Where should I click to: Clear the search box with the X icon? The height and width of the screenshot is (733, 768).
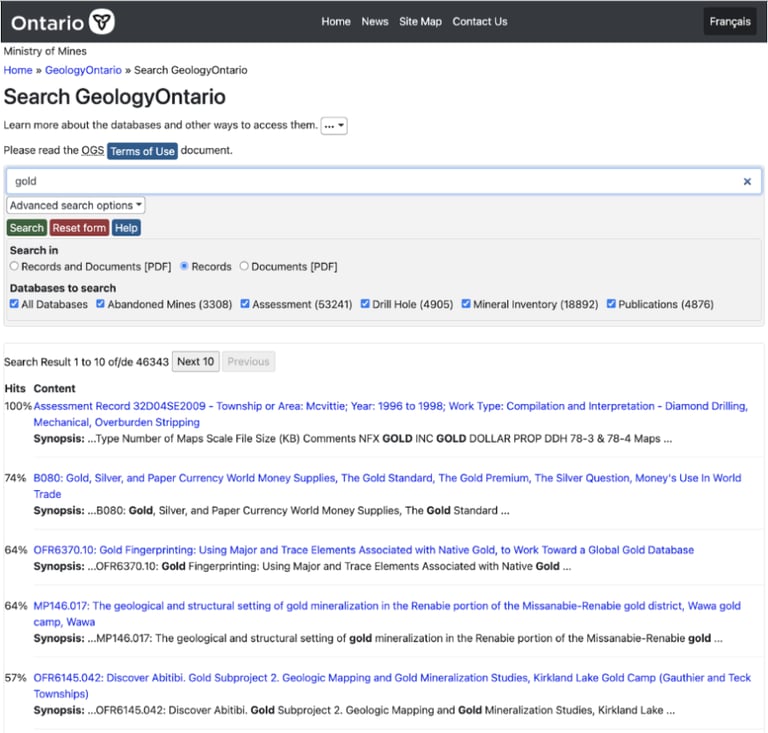click(747, 182)
